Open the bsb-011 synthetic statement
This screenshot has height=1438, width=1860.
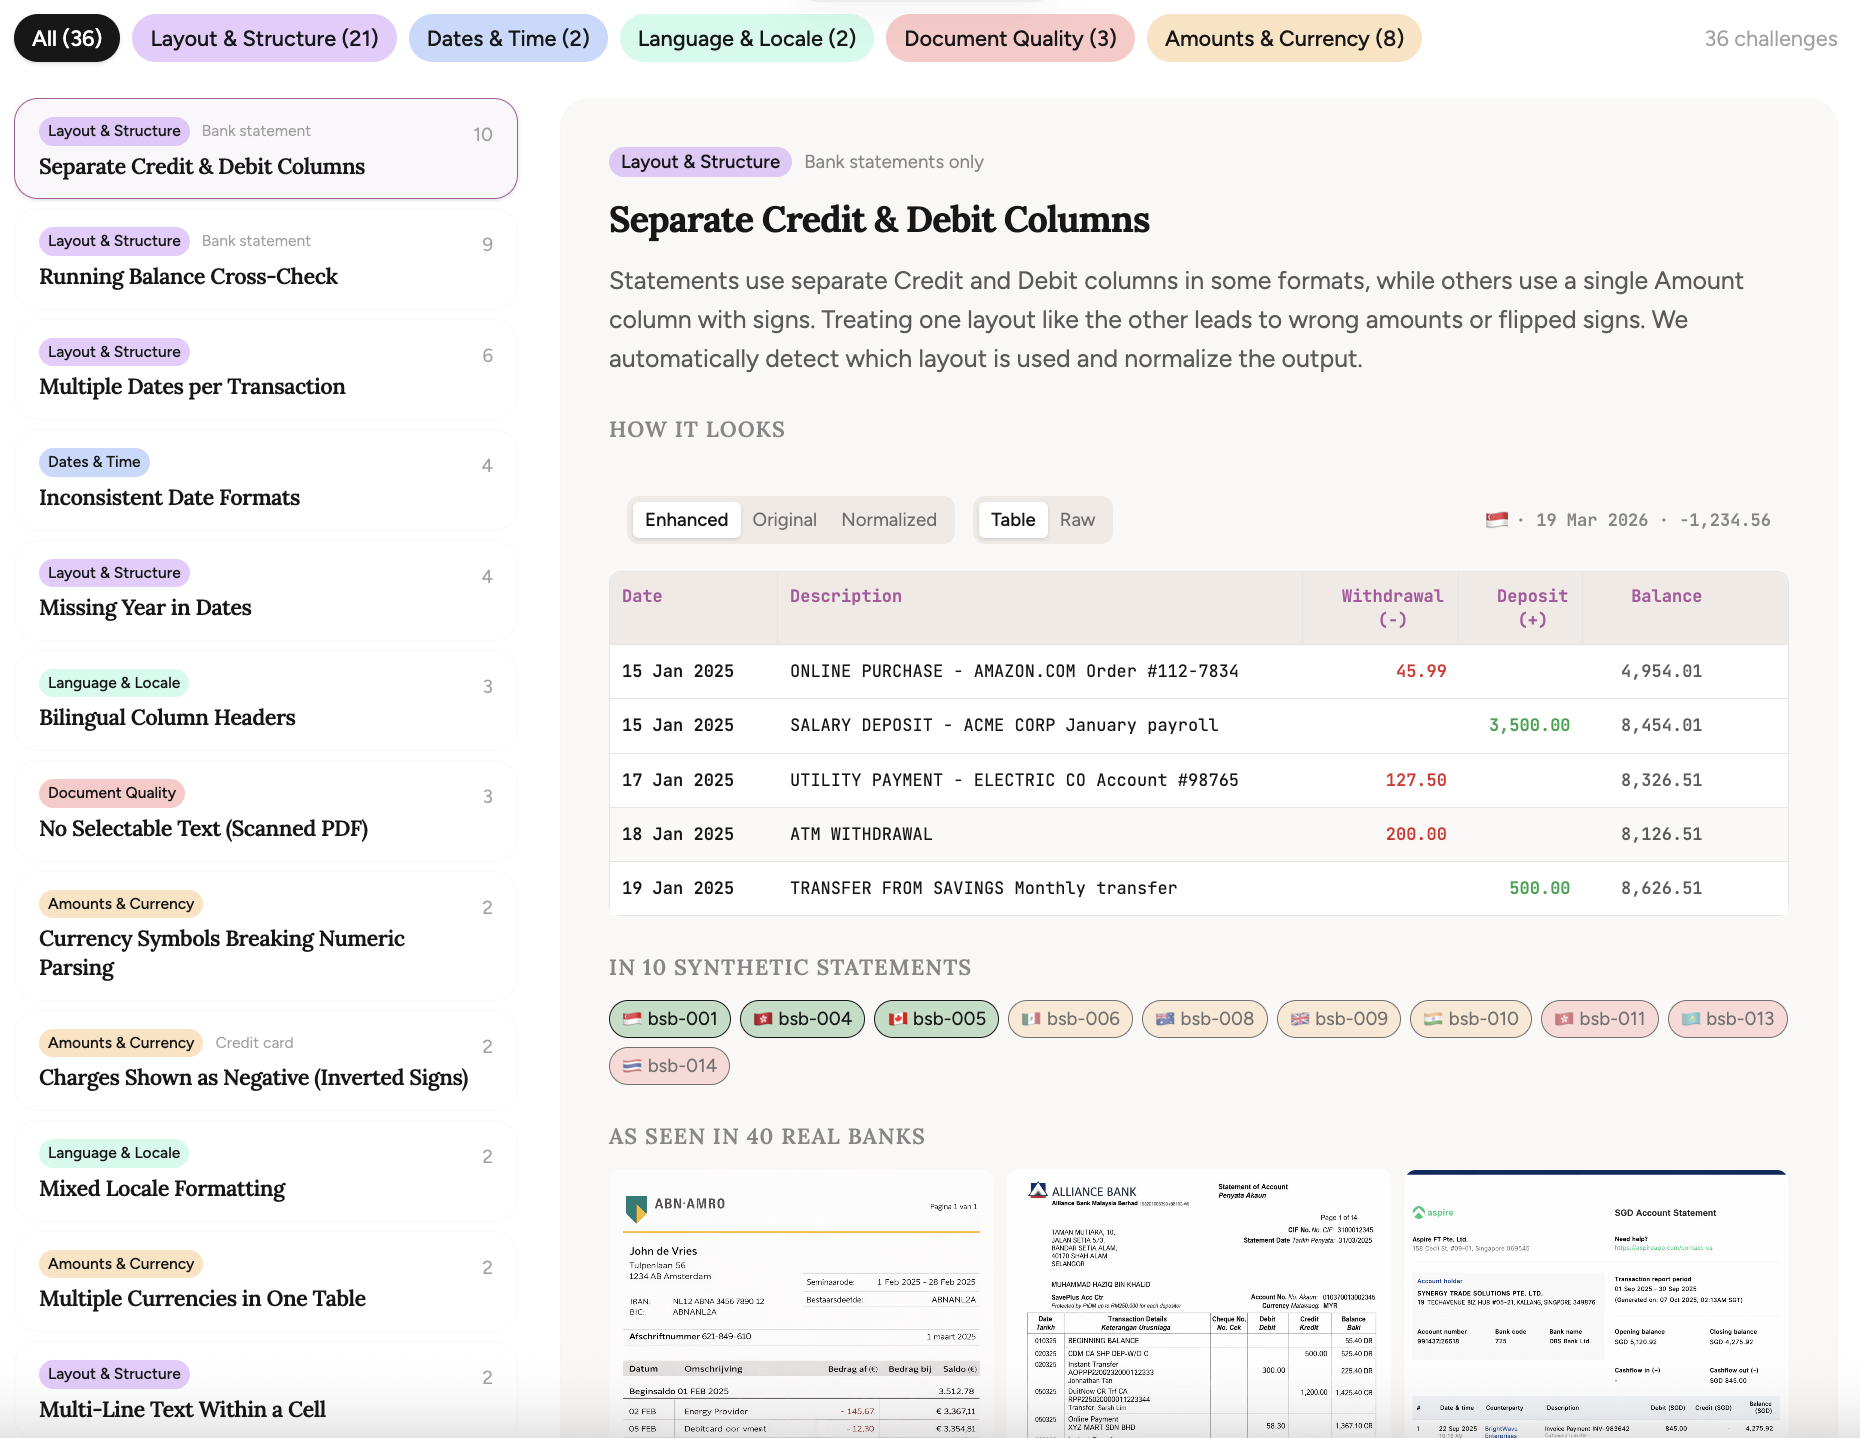(1599, 1019)
